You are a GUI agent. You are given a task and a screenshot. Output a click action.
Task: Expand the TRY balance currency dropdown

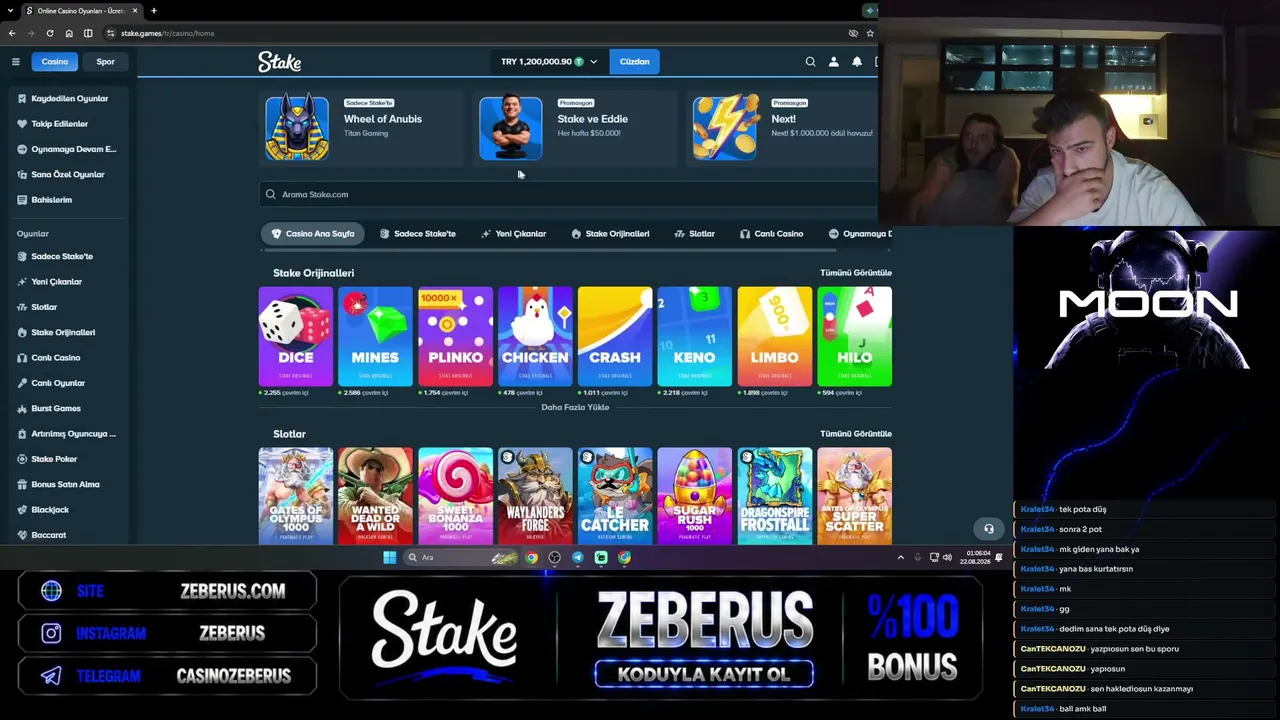coord(549,62)
